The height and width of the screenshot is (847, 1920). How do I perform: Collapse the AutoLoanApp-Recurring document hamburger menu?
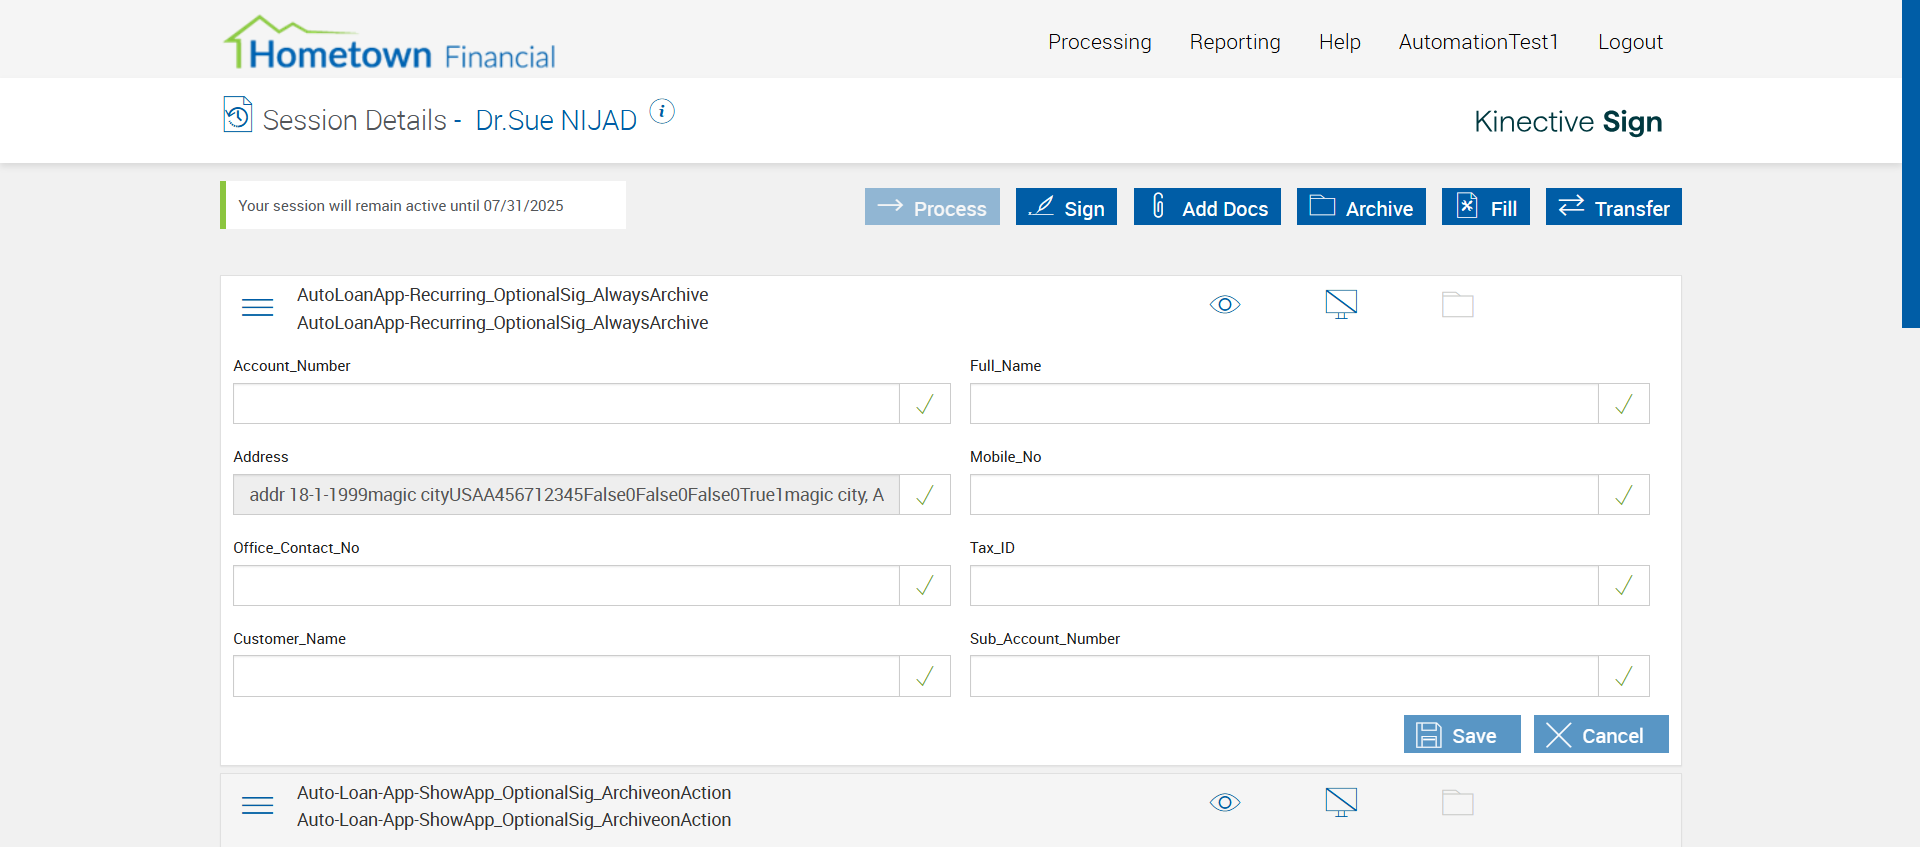(258, 307)
